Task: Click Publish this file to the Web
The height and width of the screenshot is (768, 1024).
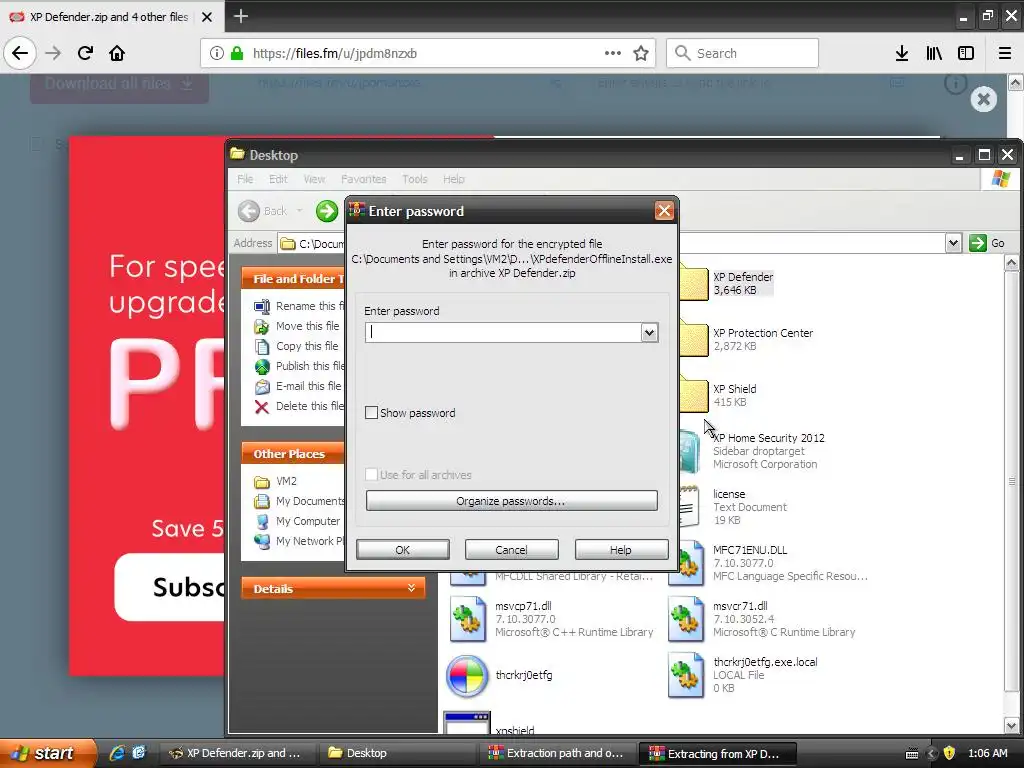Action: point(298,366)
